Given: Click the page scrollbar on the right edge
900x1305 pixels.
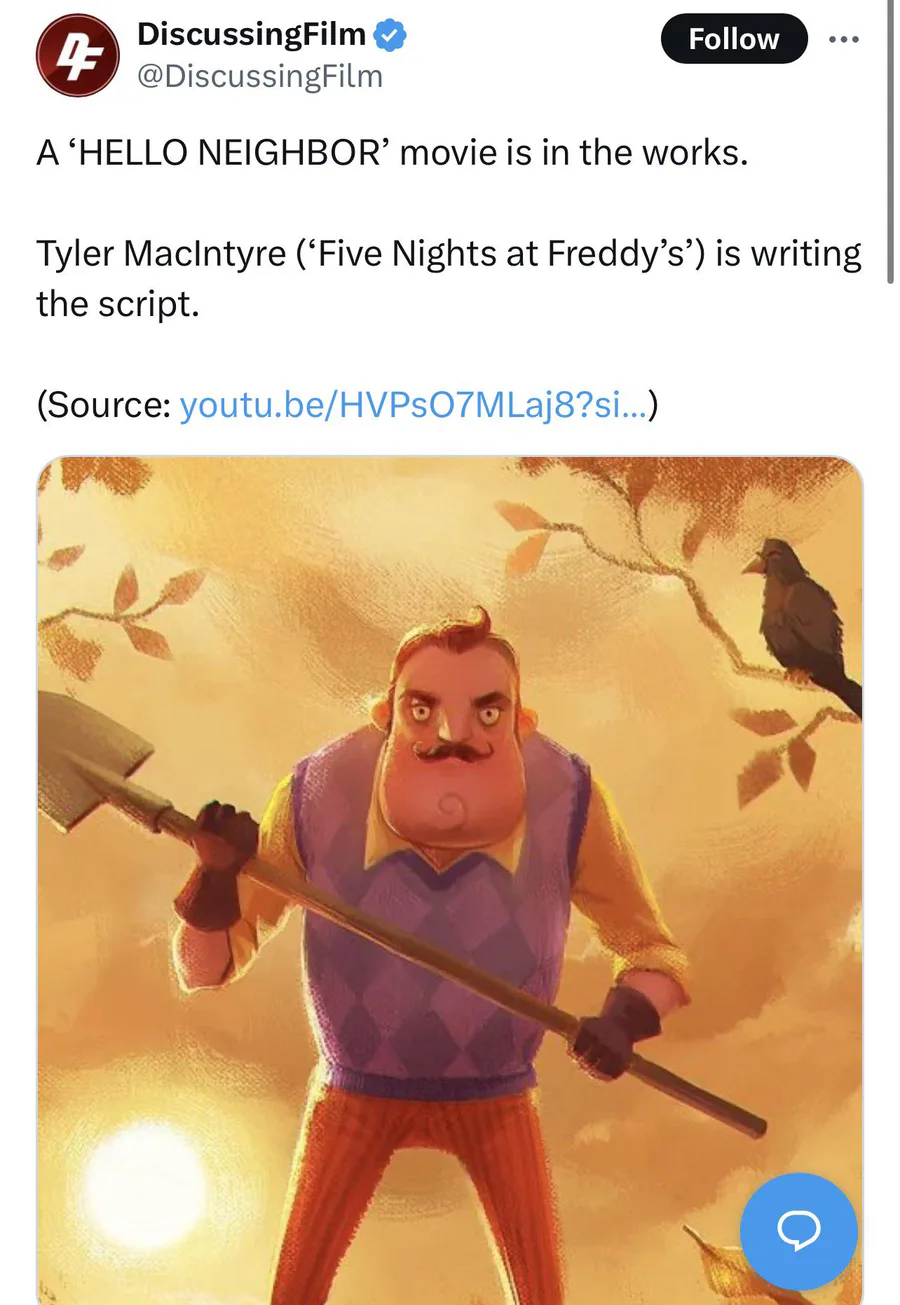Looking at the screenshot, I should [x=891, y=142].
